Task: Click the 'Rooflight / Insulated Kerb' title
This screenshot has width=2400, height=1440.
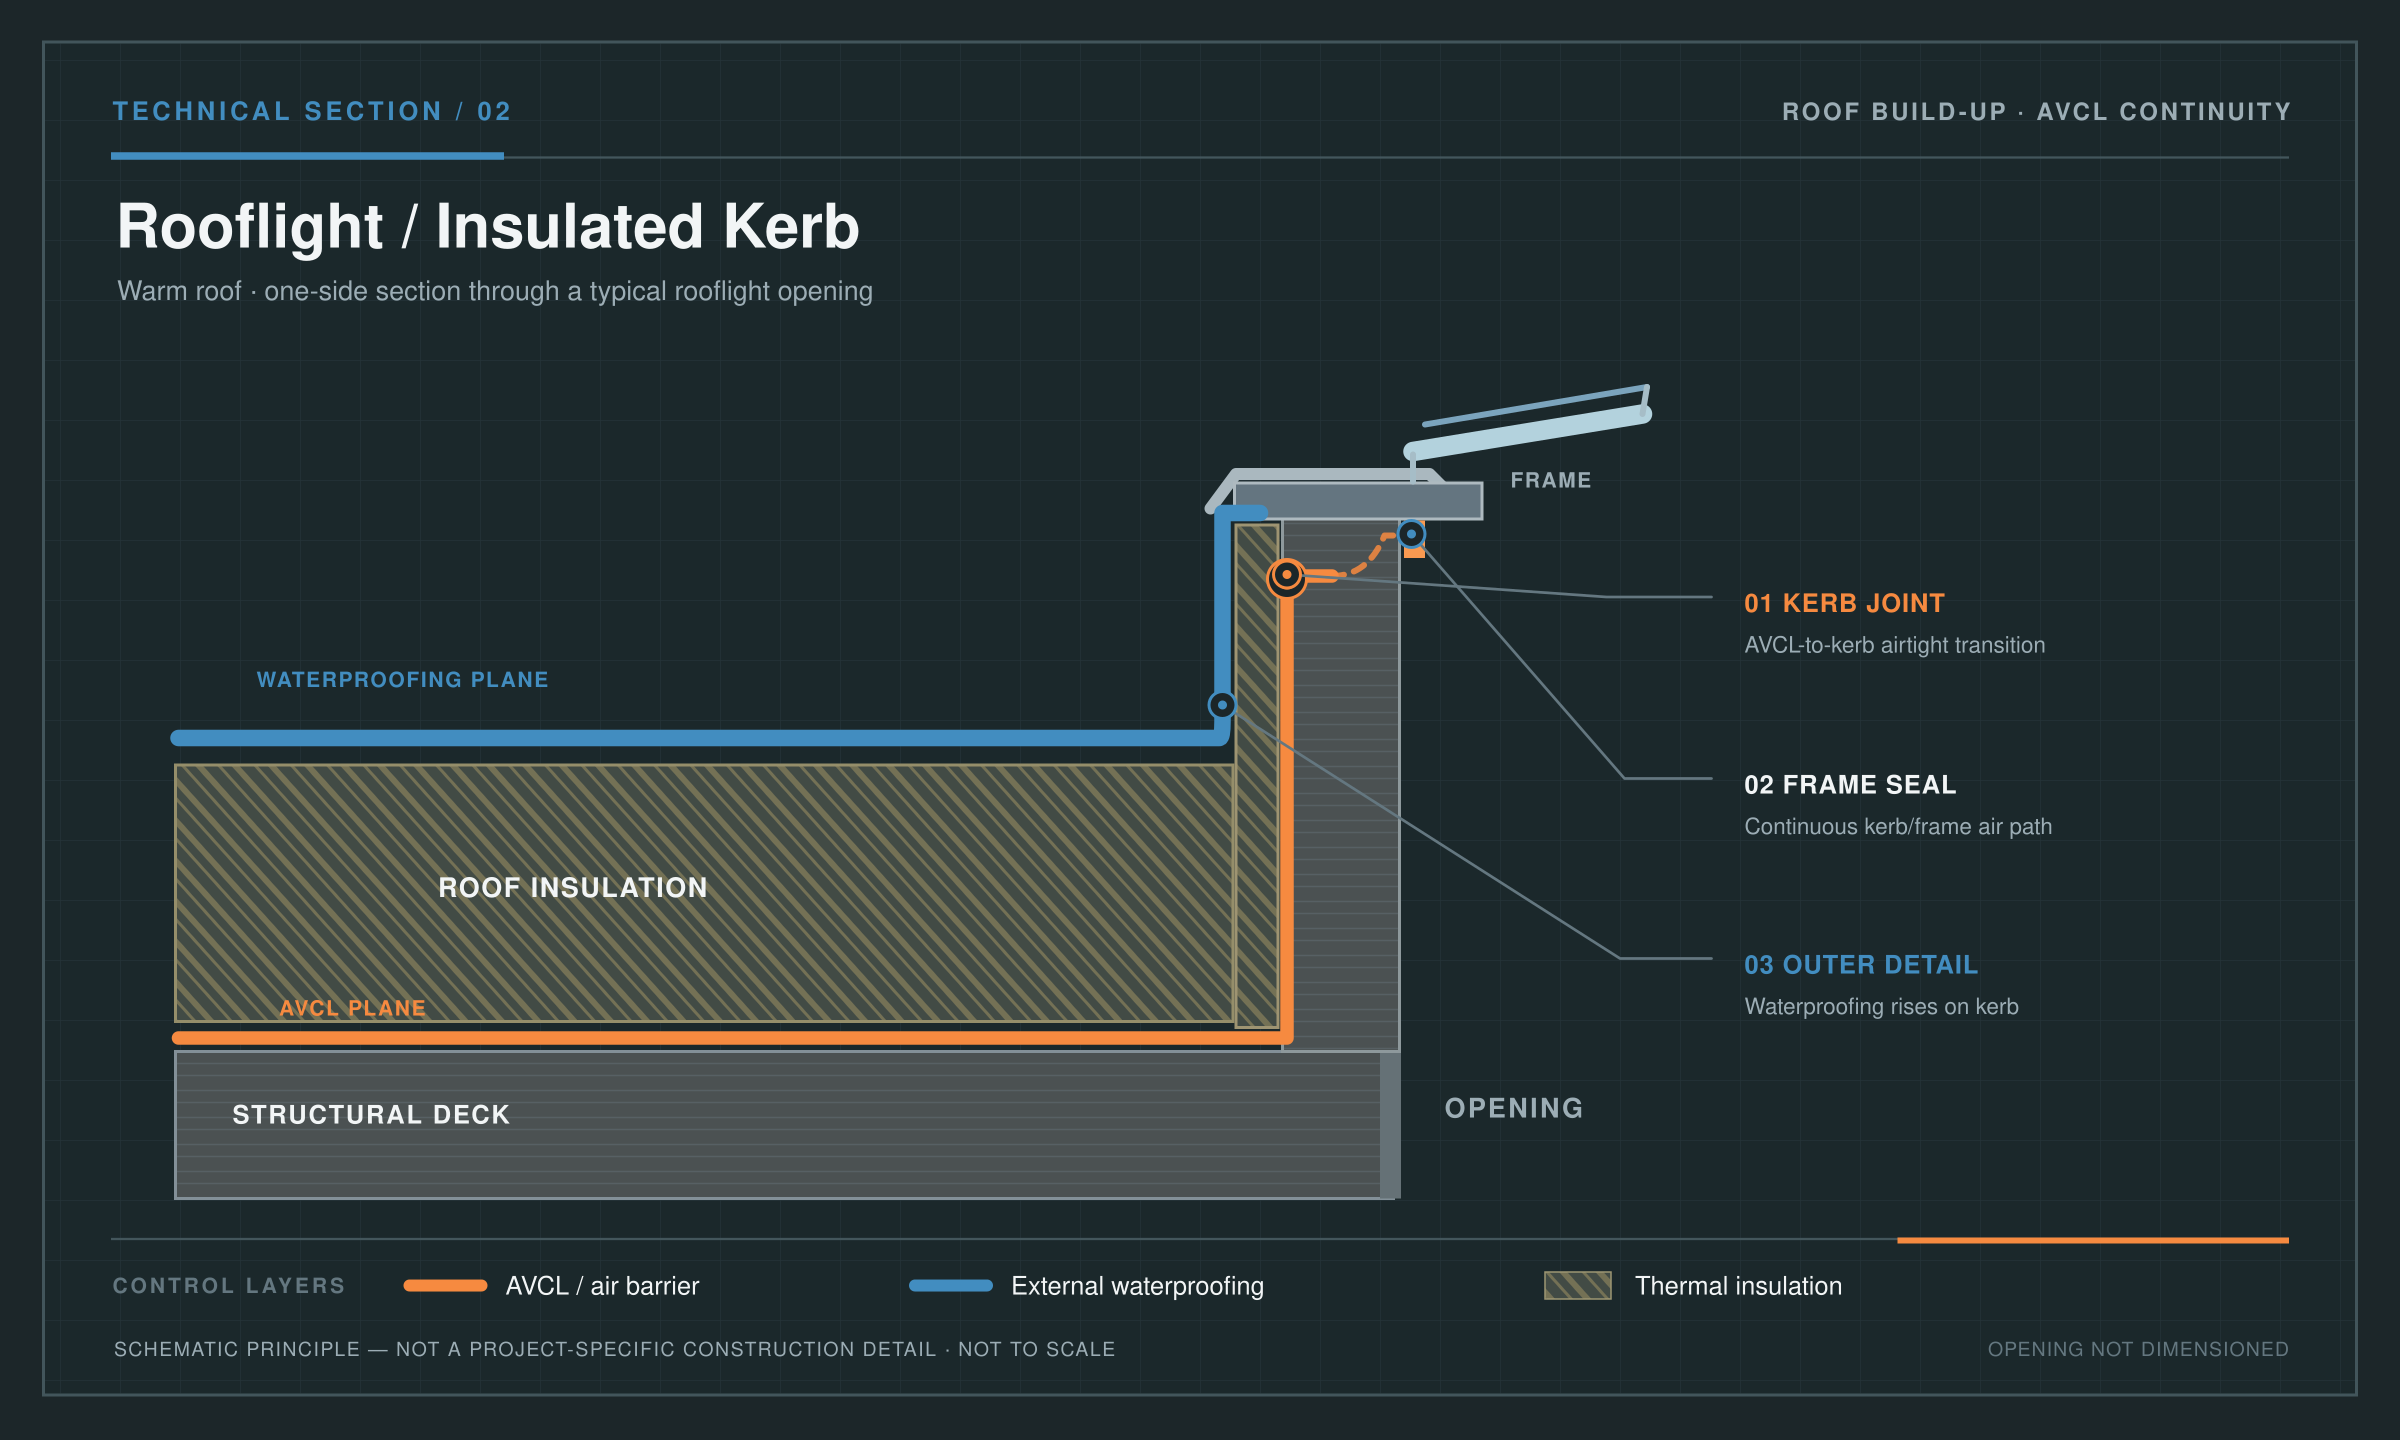Action: coord(488,227)
